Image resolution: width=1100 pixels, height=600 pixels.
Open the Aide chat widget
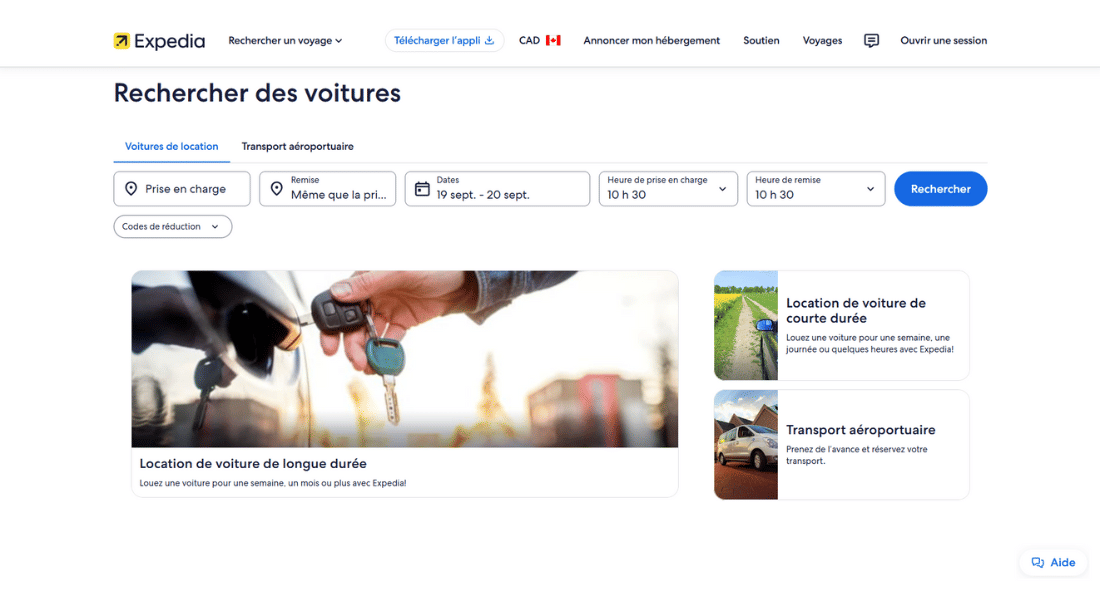[x=1053, y=562]
